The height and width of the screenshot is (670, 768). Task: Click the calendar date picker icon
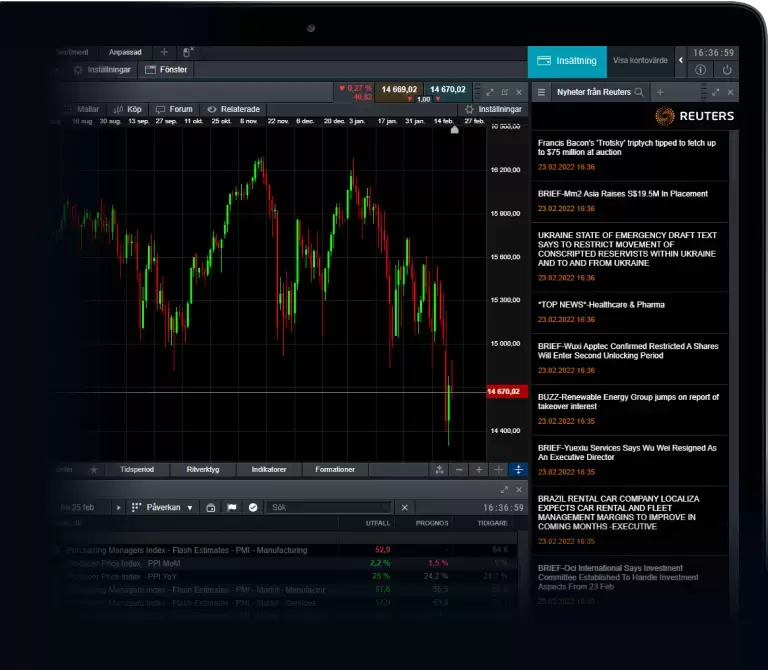211,507
